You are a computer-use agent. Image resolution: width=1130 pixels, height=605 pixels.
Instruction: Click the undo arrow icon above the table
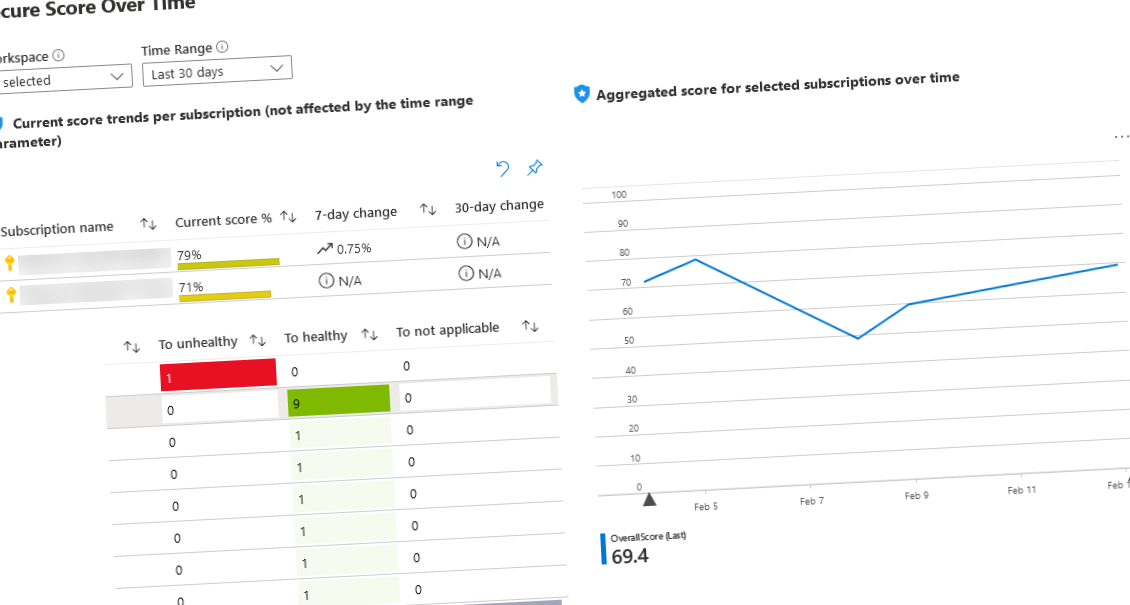click(503, 168)
